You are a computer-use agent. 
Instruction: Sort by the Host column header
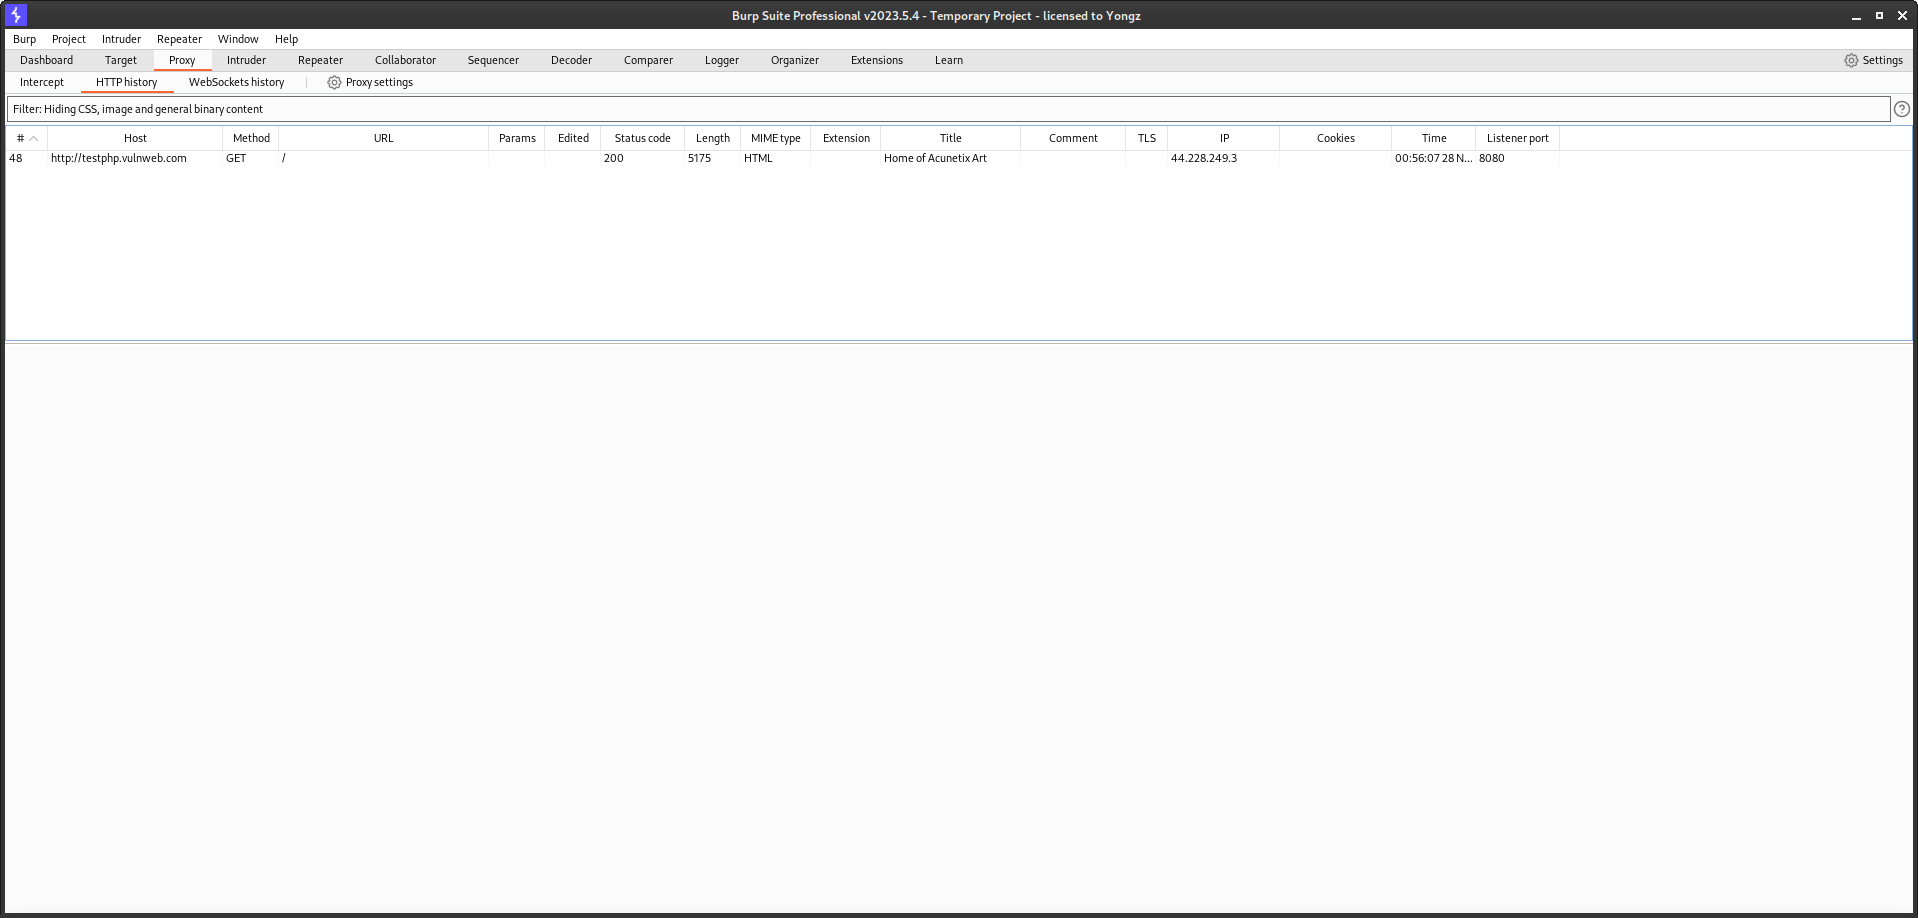[135, 138]
